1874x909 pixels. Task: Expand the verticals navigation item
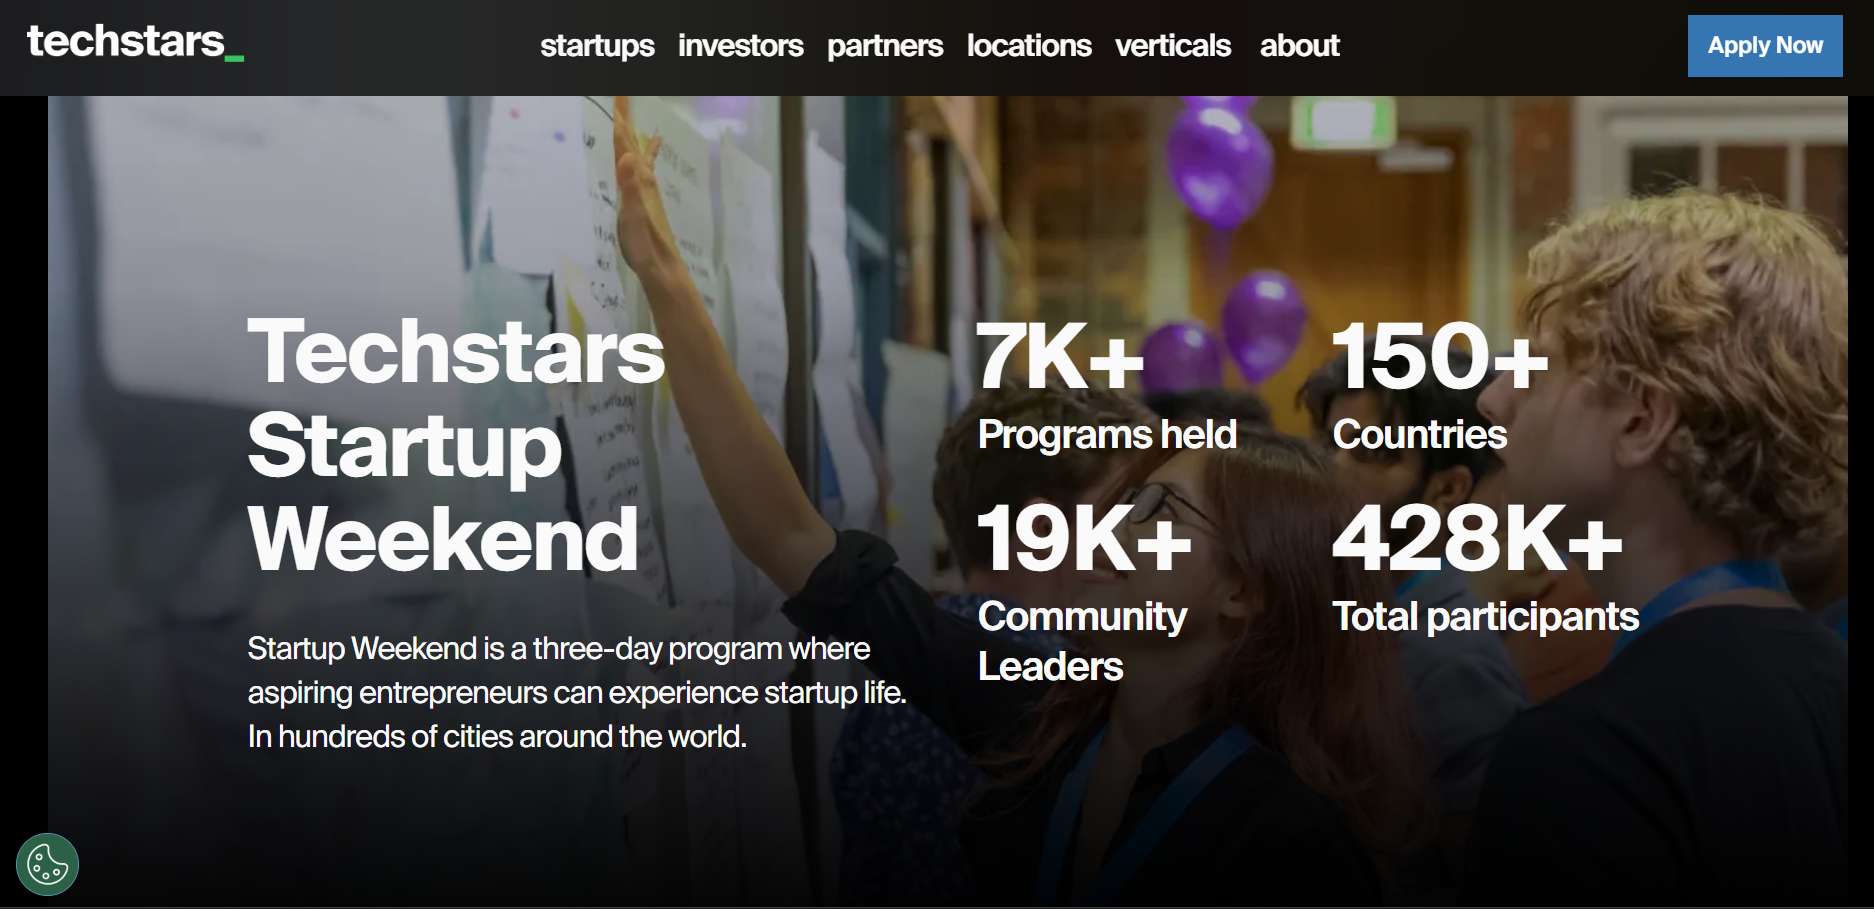tap(1172, 46)
